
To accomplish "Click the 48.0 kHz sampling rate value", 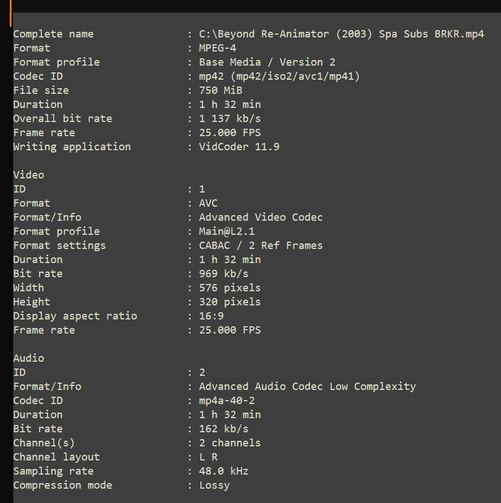I will click(x=224, y=471).
